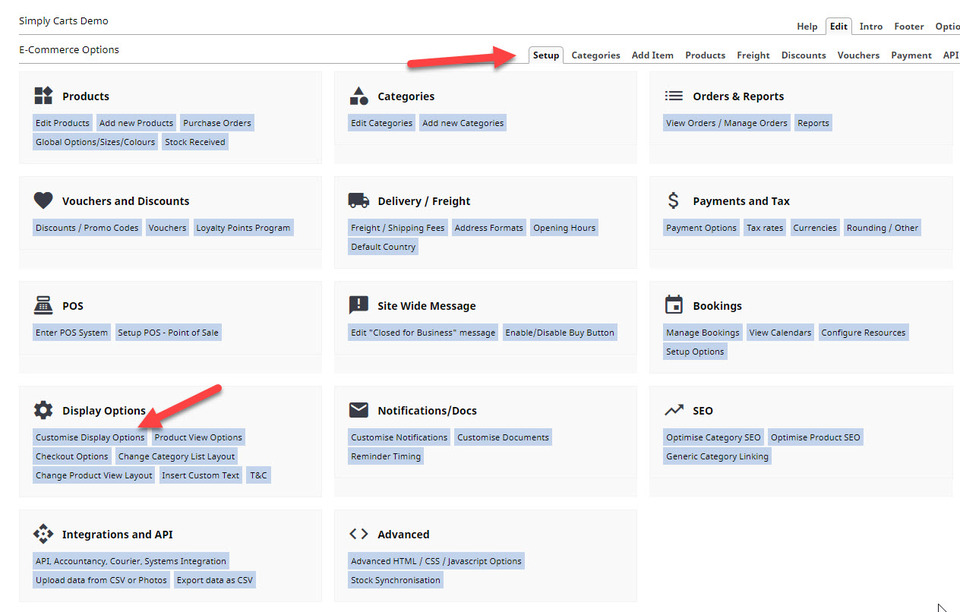Click the Orders & Reports list icon

[x=673, y=95]
